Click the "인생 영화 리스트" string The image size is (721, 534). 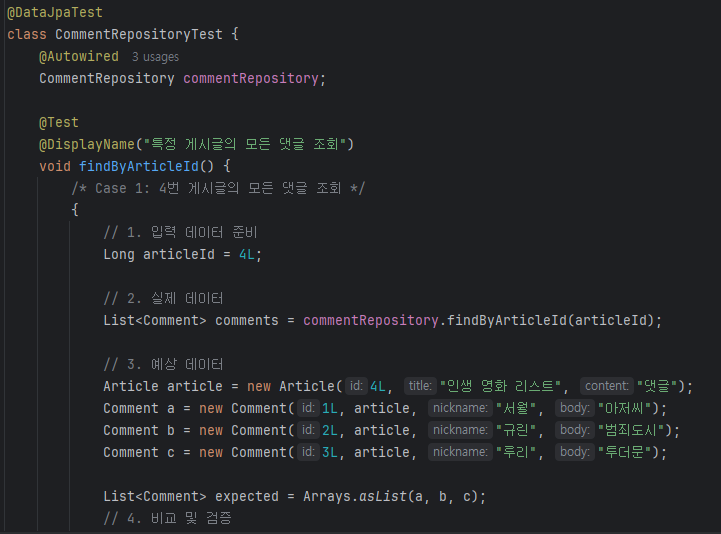[501, 386]
